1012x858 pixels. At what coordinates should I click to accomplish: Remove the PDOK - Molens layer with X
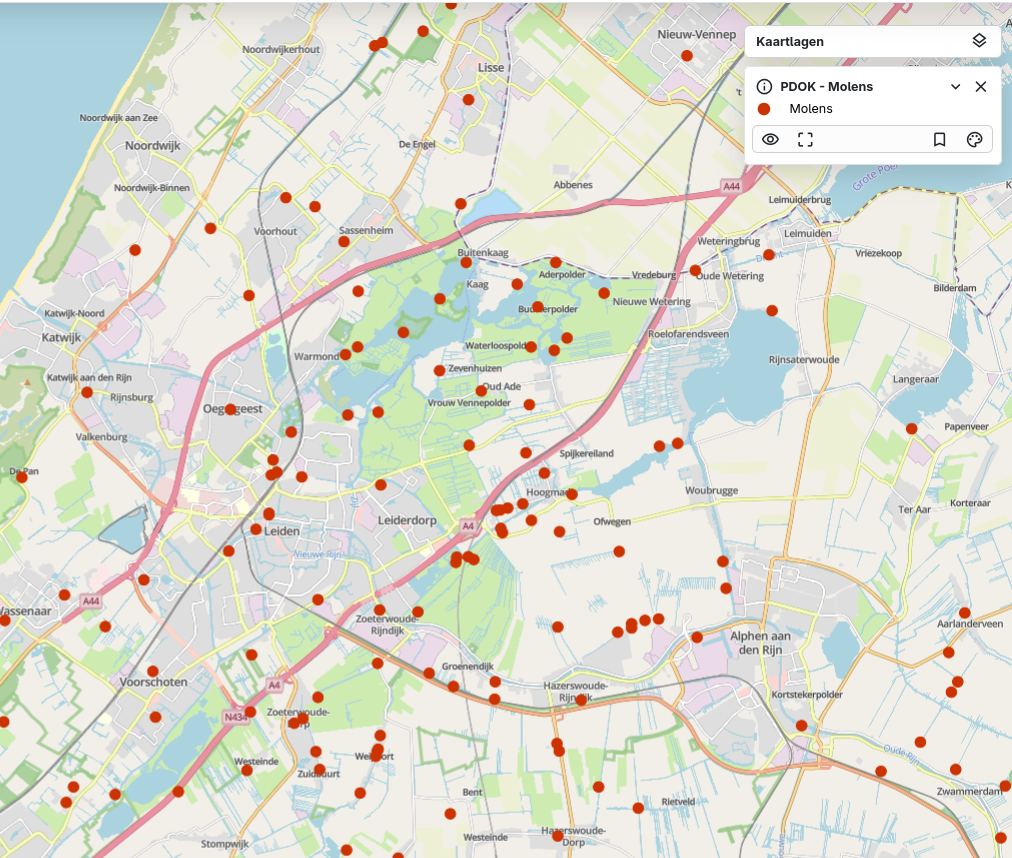(980, 87)
